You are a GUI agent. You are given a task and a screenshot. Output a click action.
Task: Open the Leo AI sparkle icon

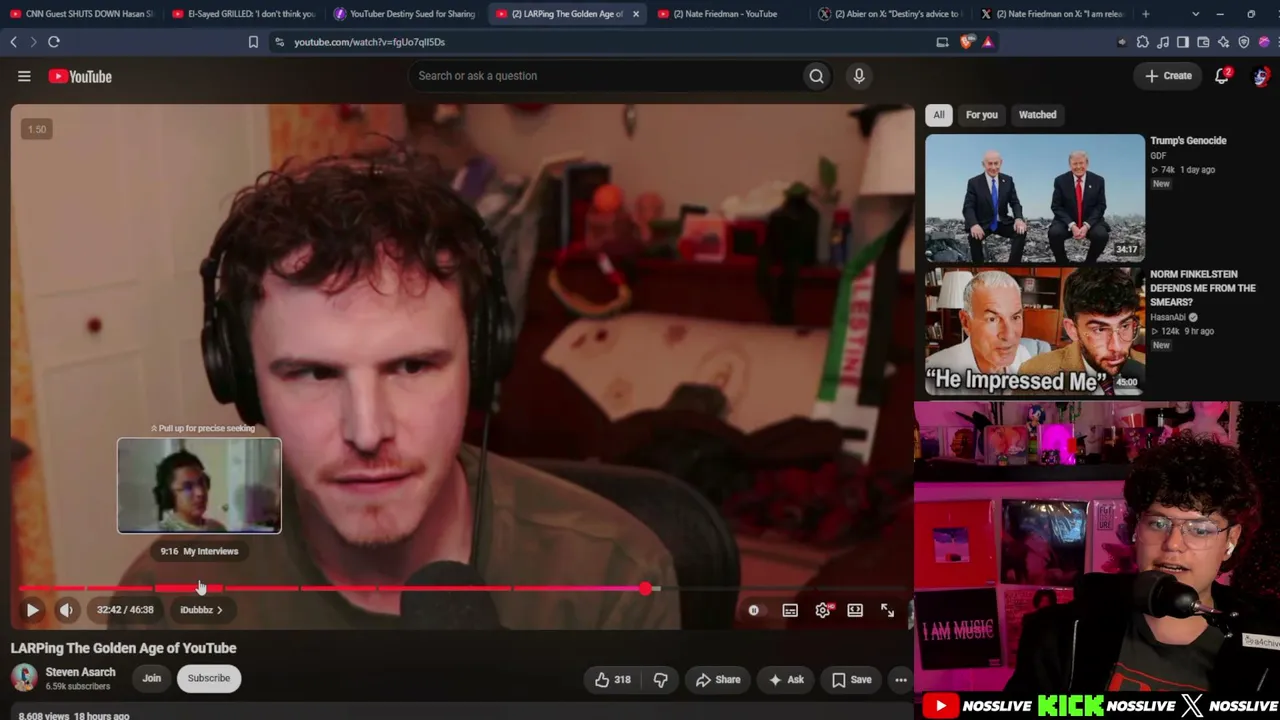click(1223, 42)
